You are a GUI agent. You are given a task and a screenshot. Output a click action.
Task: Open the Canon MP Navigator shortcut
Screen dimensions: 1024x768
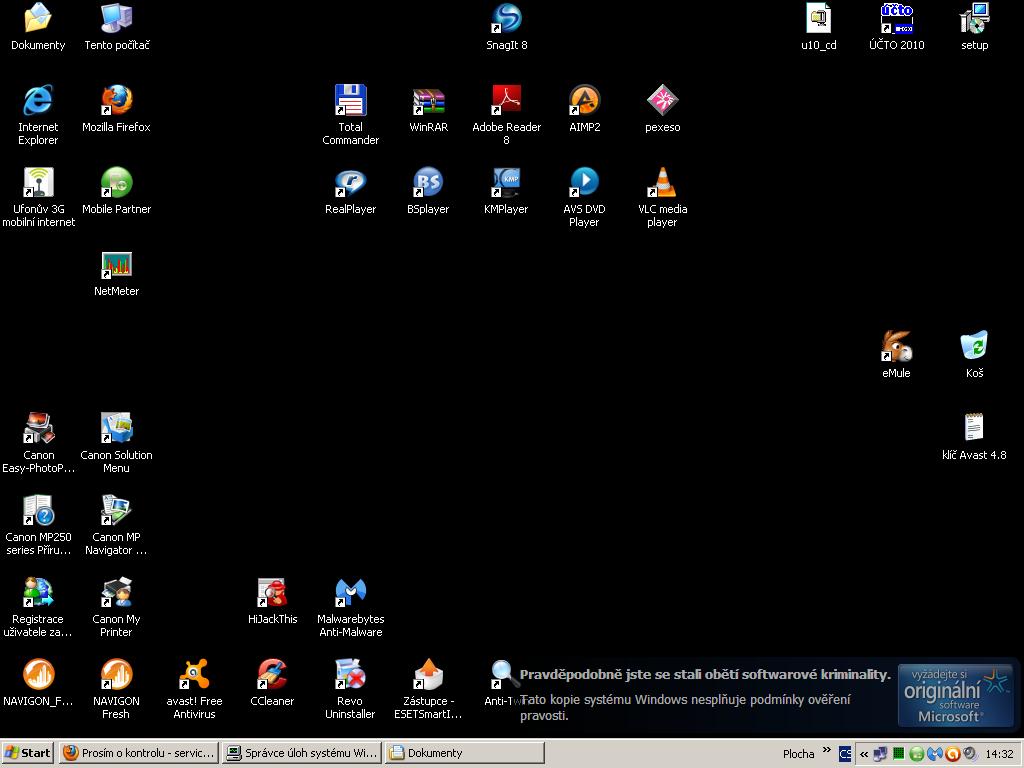pos(117,510)
